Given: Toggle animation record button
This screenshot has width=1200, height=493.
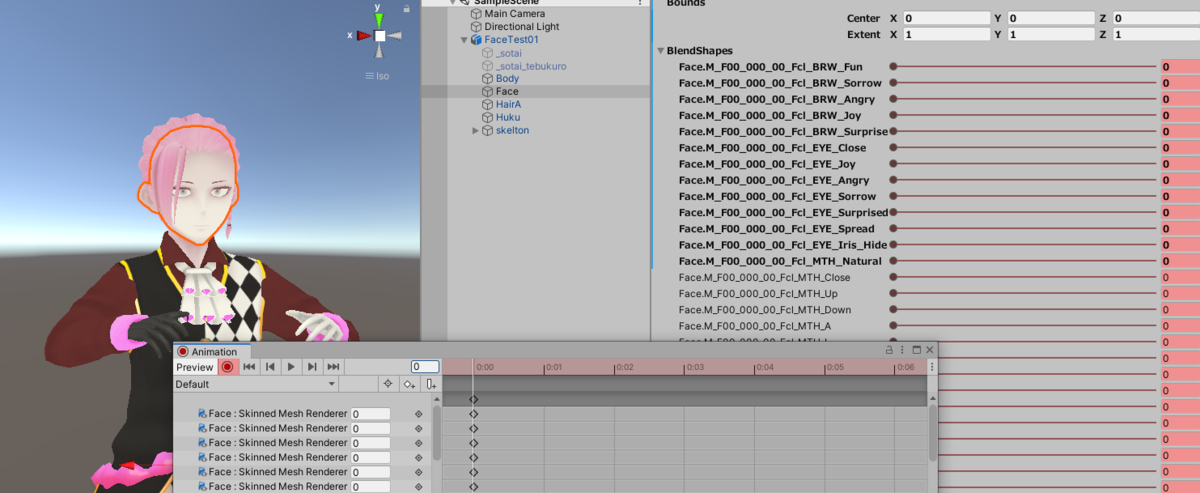Looking at the screenshot, I should pyautogui.click(x=227, y=367).
